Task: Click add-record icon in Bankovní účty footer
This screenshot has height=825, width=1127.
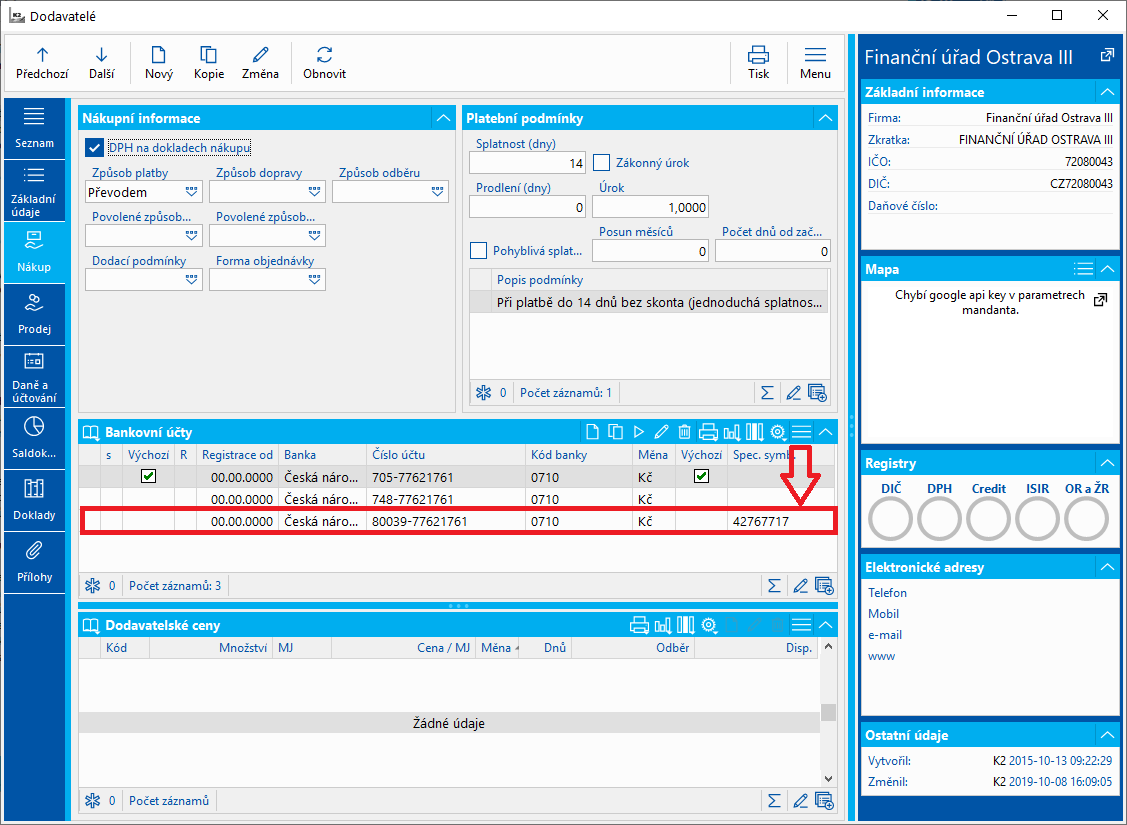Action: pyautogui.click(x=824, y=586)
